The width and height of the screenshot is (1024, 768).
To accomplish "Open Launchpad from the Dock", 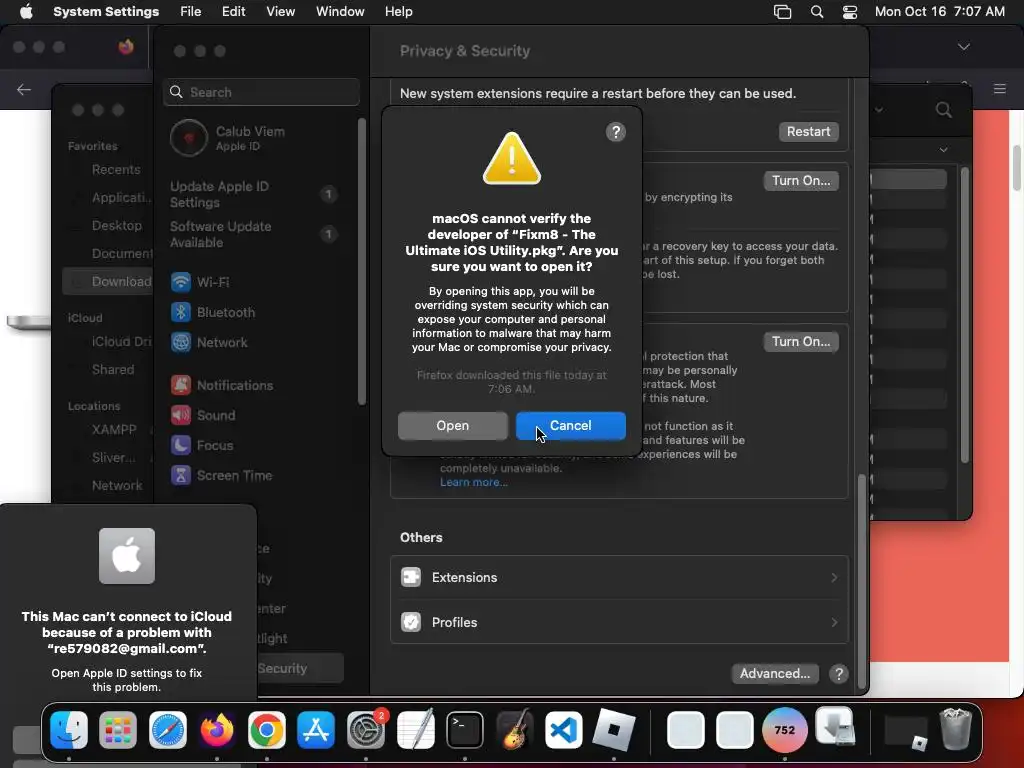I will point(118,730).
